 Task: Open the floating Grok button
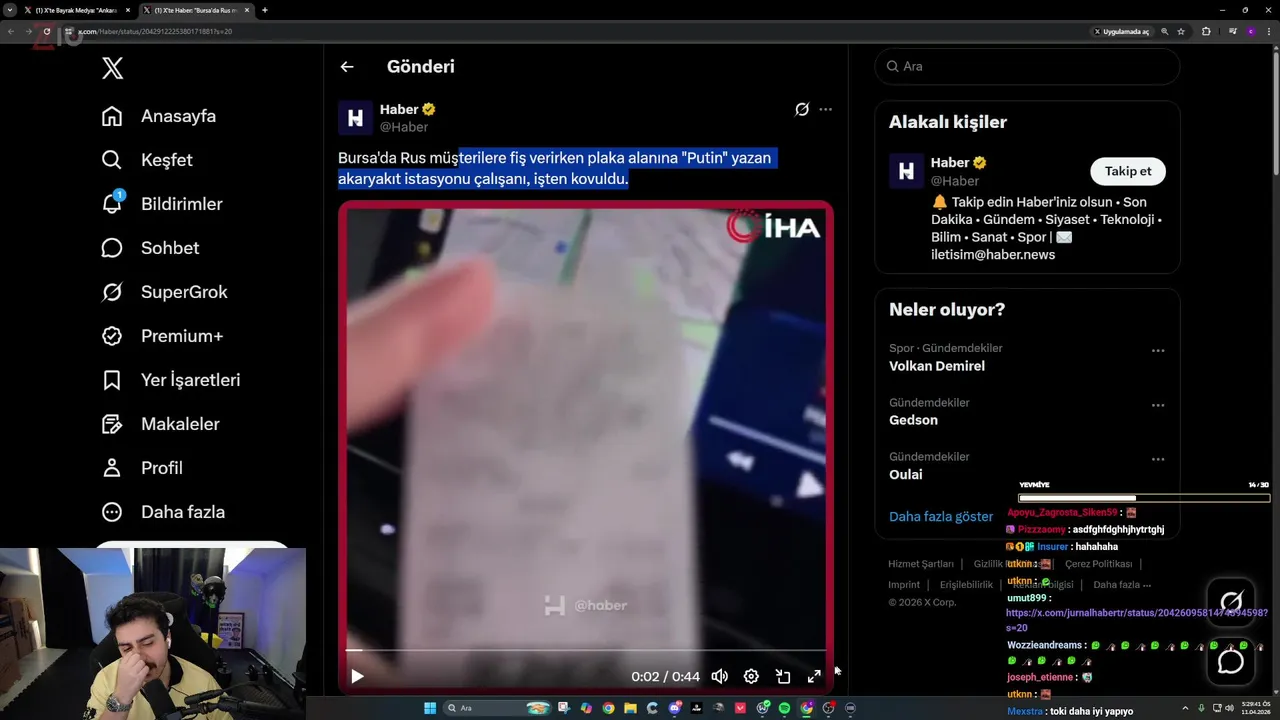1231,603
